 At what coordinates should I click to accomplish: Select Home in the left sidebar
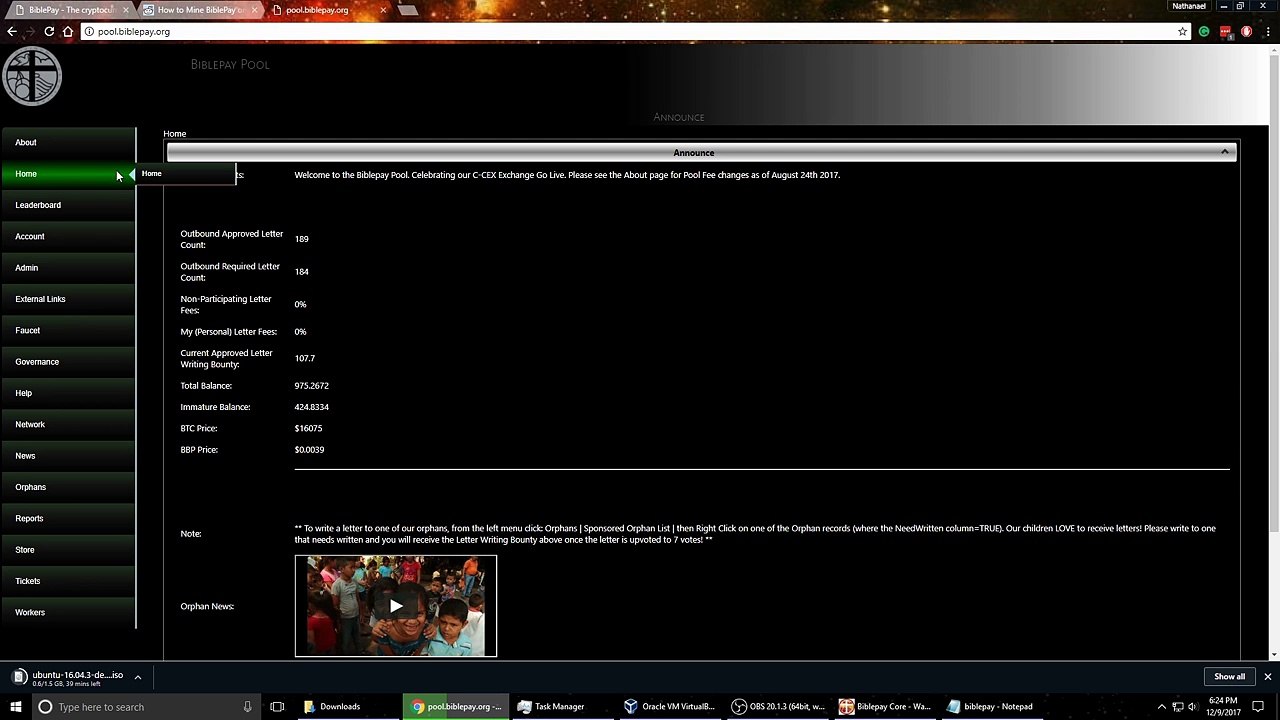tap(68, 174)
